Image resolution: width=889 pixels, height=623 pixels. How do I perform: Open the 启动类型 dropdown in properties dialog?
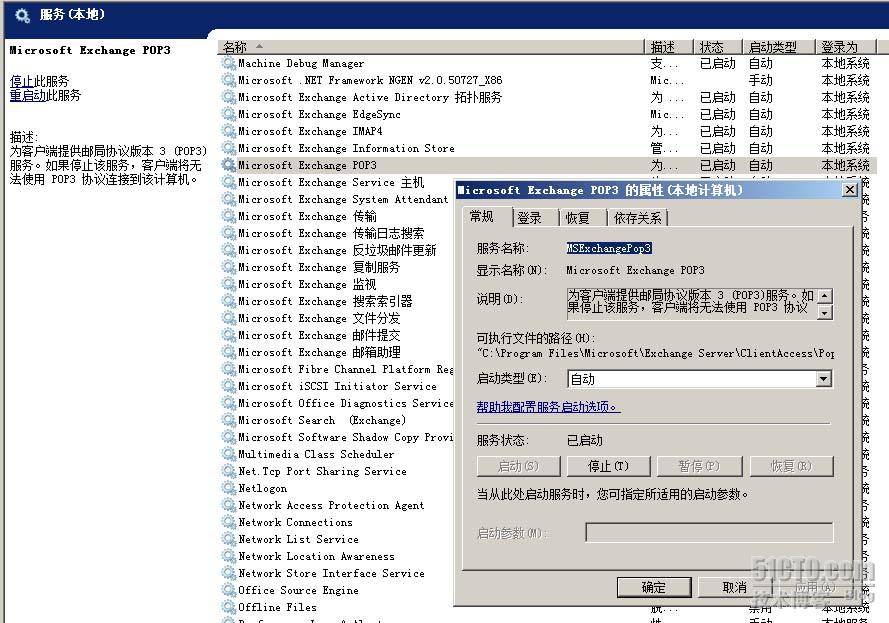[x=824, y=379]
